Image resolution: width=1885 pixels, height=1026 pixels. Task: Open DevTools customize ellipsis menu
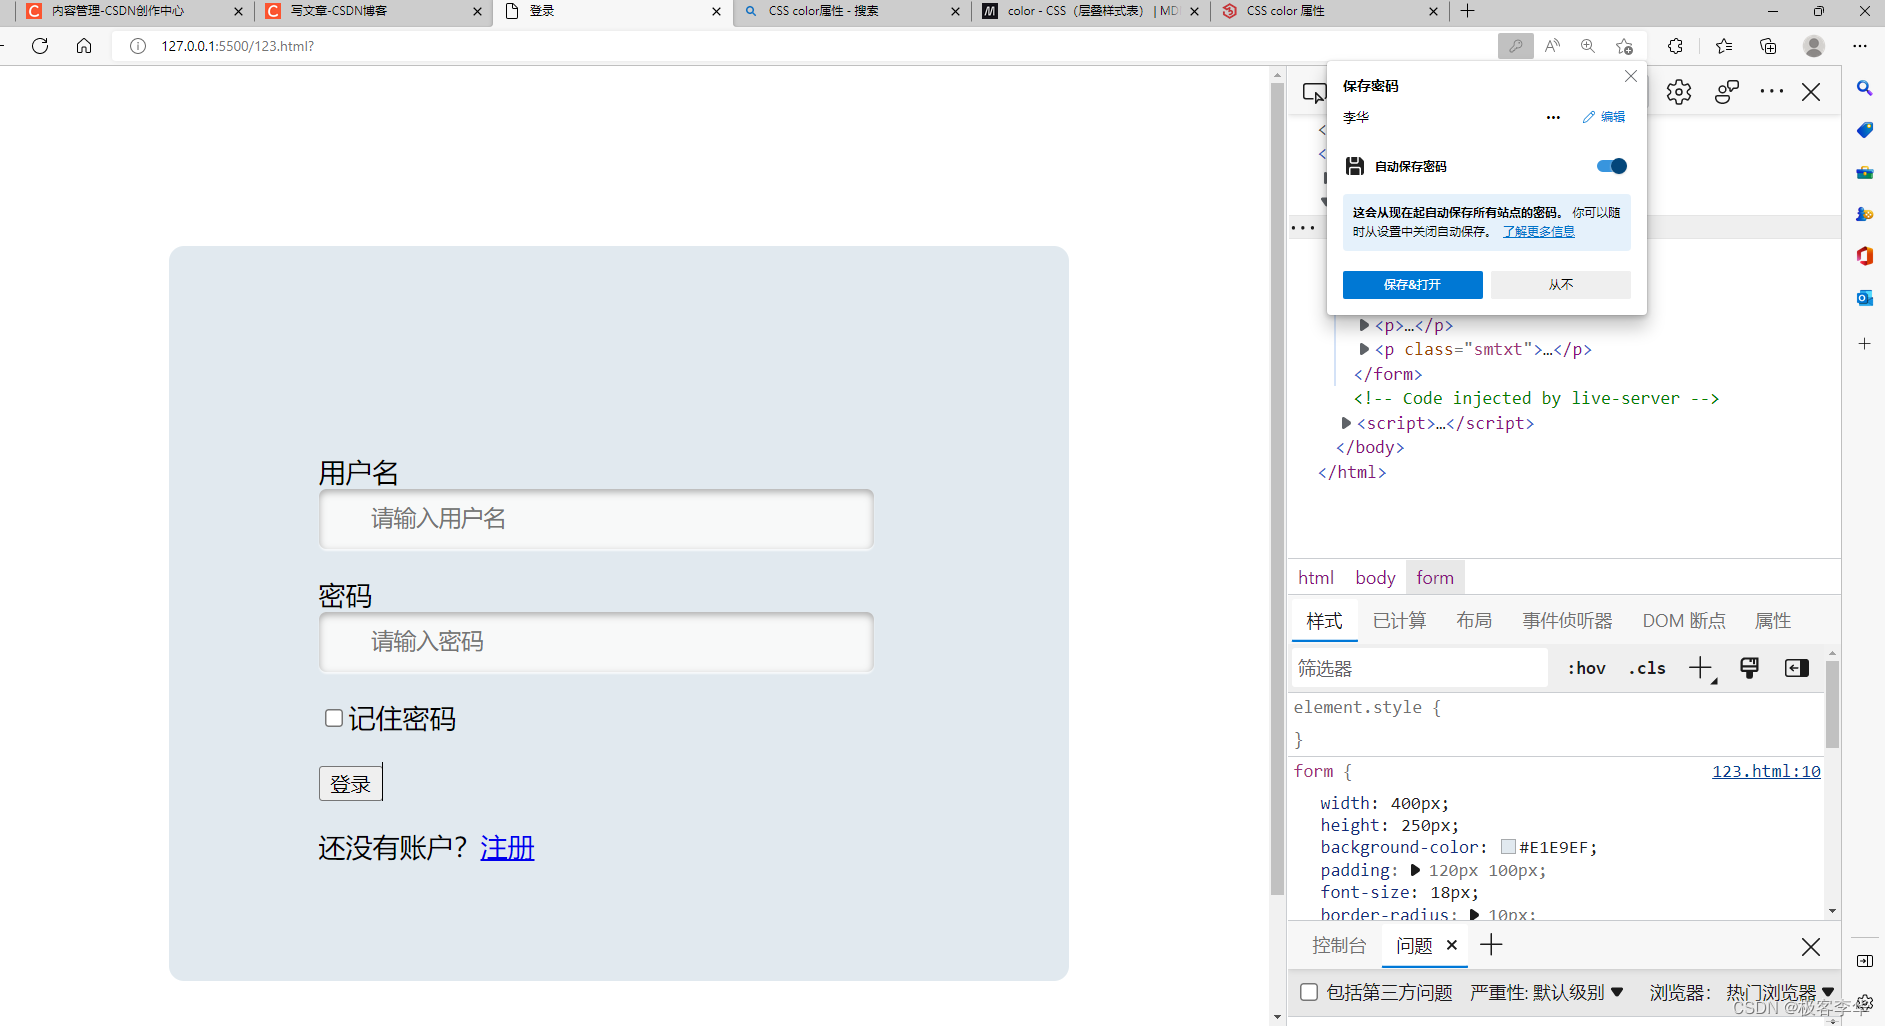click(1772, 92)
